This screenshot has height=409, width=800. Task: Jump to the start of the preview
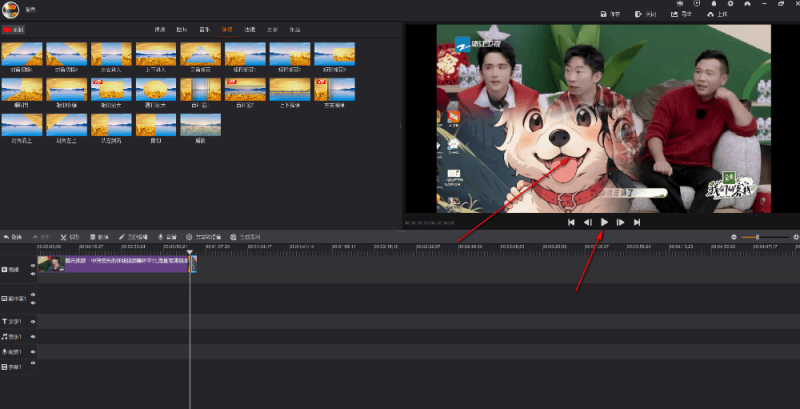point(571,222)
